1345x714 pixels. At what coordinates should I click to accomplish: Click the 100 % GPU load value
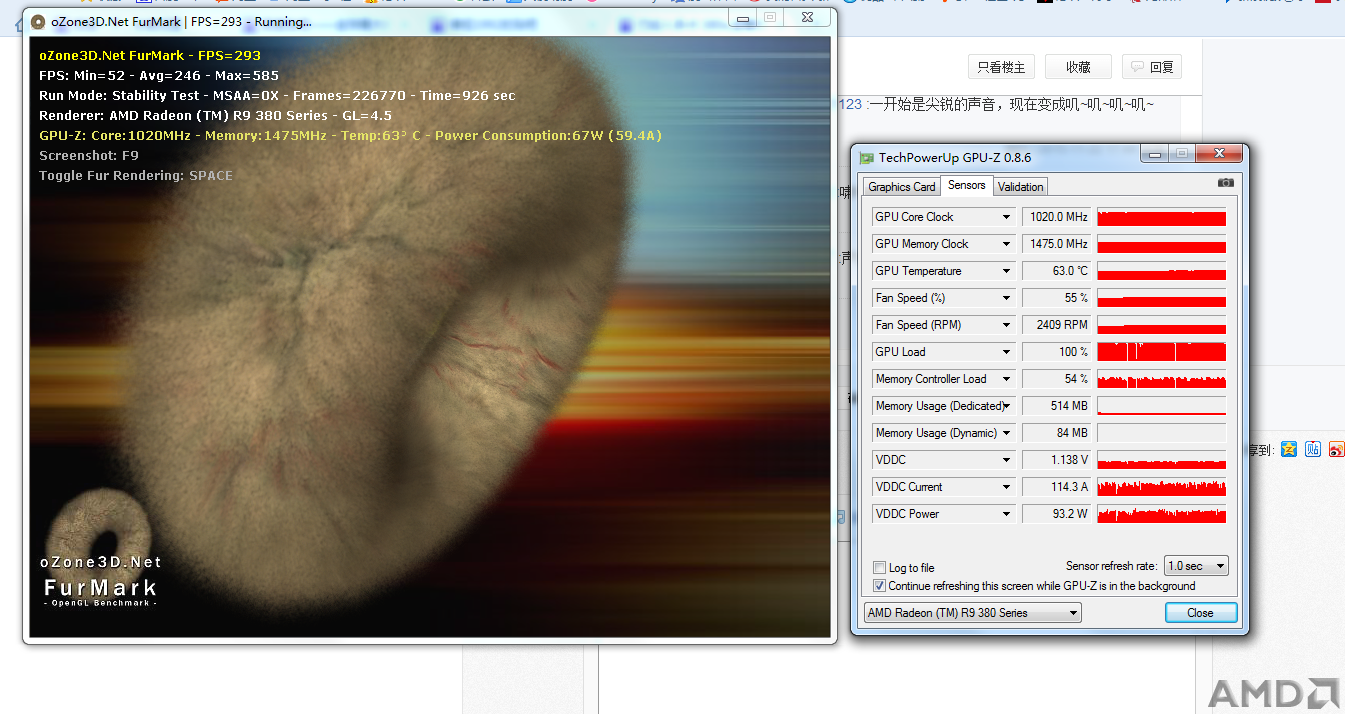[1056, 352]
